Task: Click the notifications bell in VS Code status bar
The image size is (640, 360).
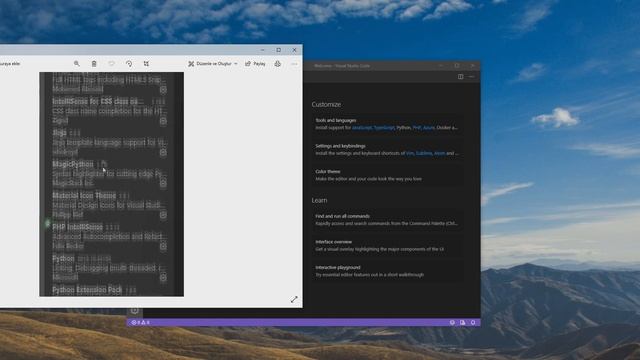Action: (473, 322)
